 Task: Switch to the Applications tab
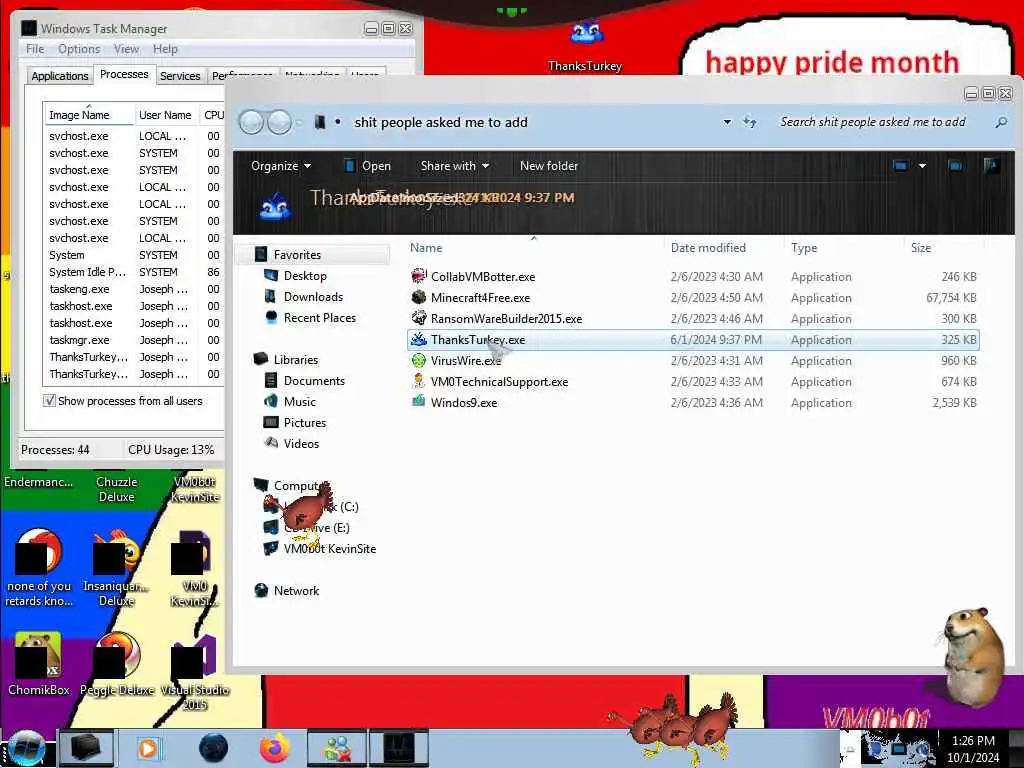click(59, 76)
